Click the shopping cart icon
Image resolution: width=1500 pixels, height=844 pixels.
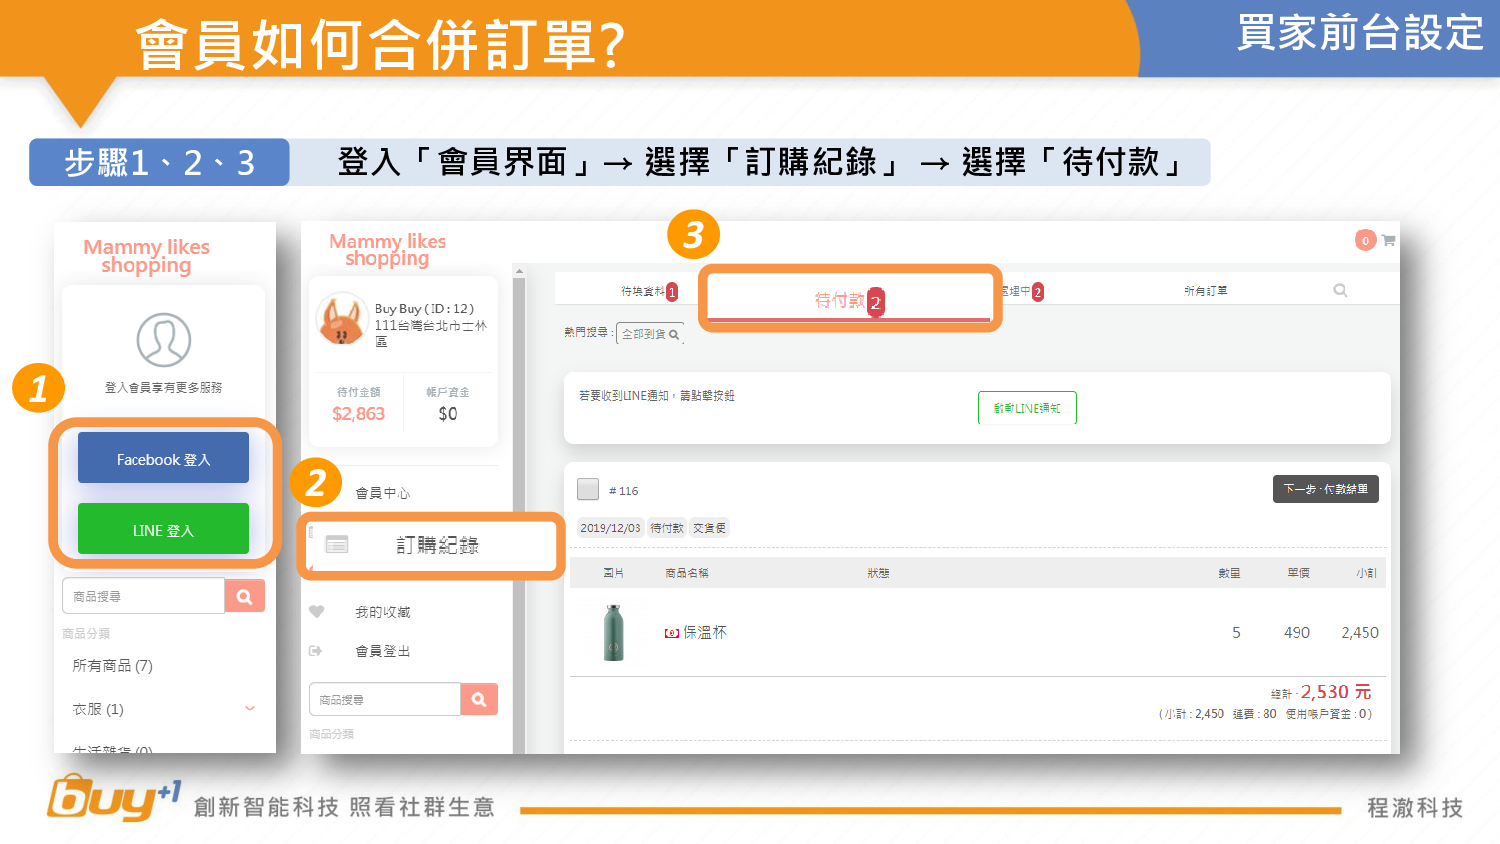(1388, 240)
